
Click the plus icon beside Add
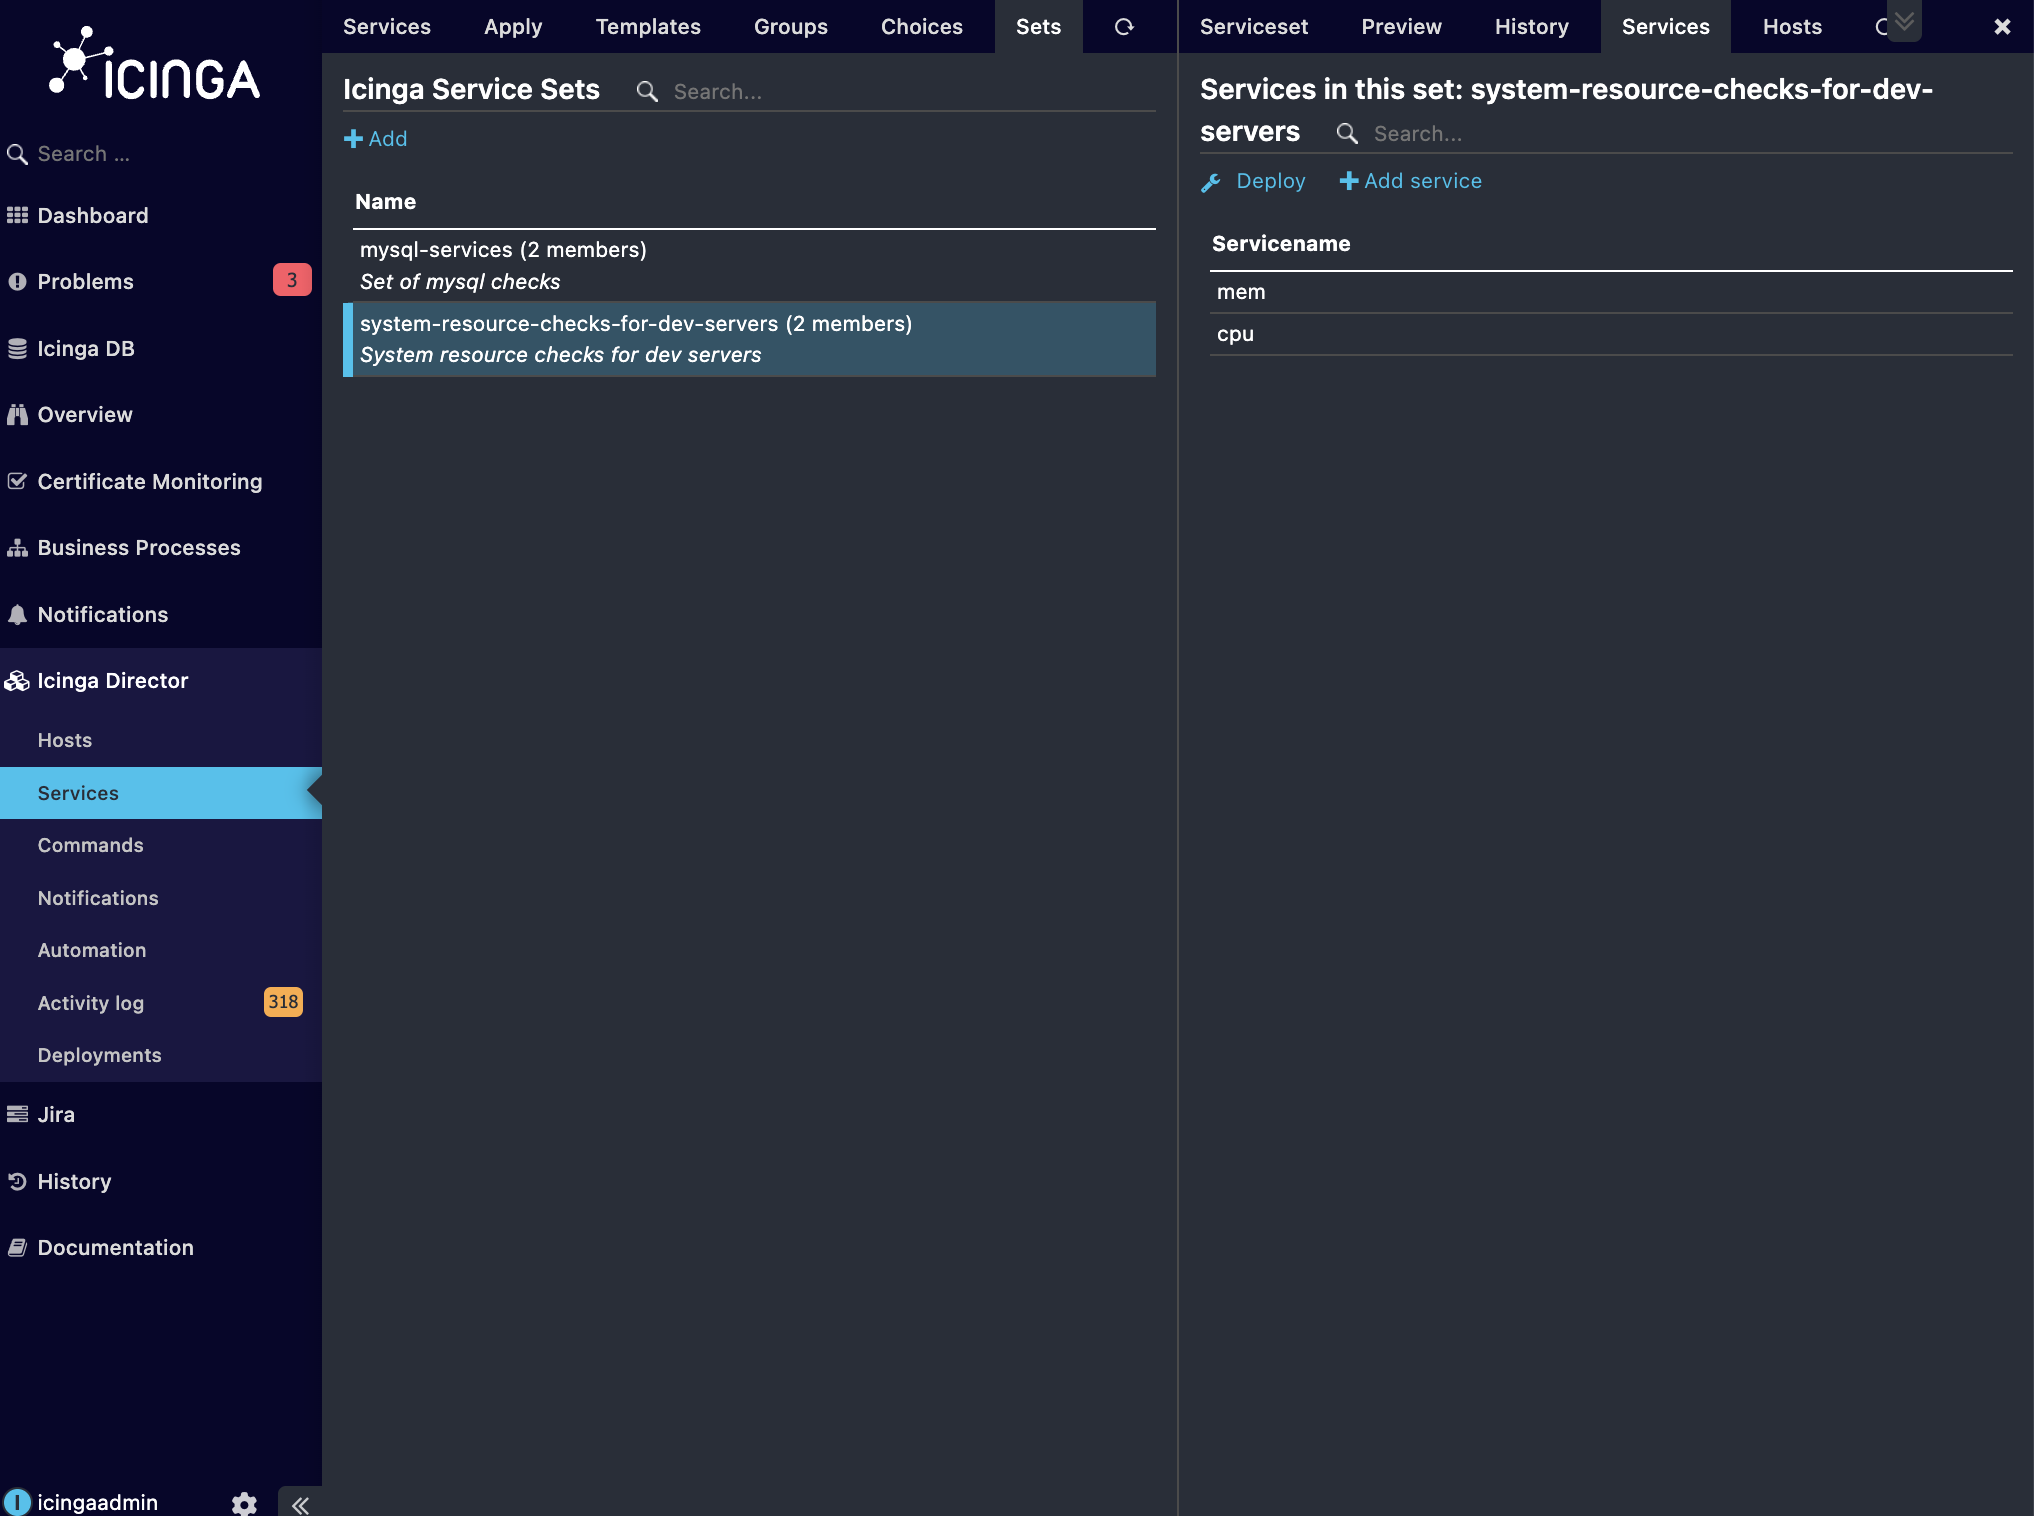click(353, 139)
